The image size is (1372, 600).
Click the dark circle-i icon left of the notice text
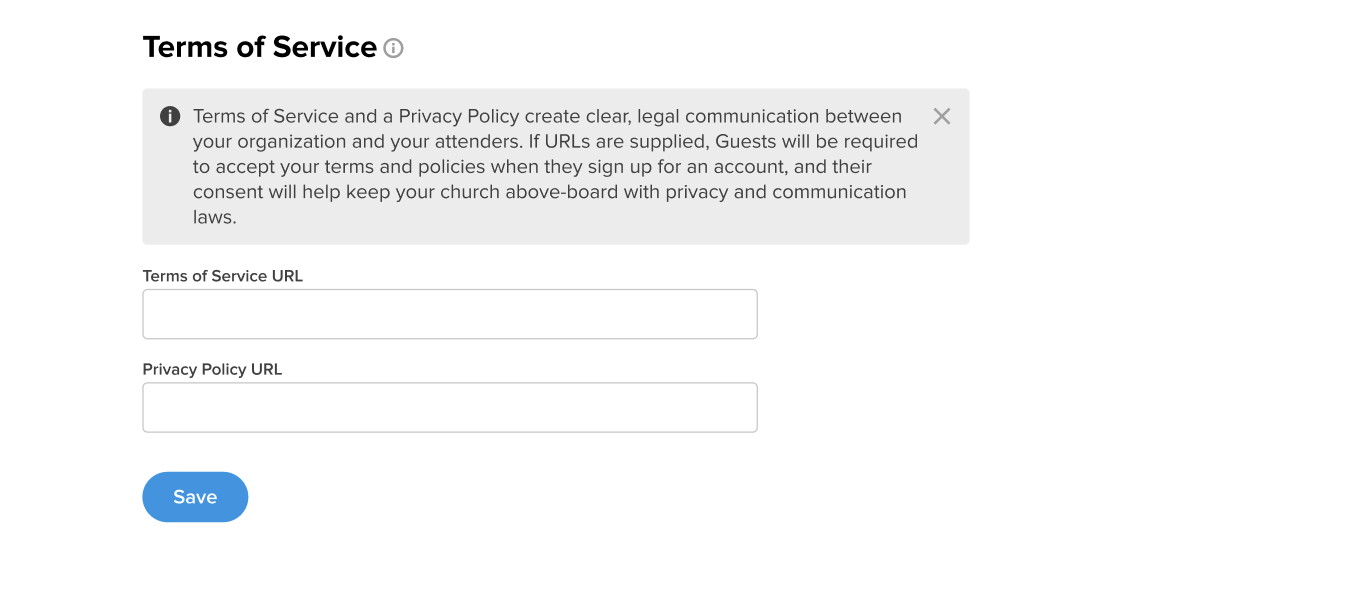170,116
